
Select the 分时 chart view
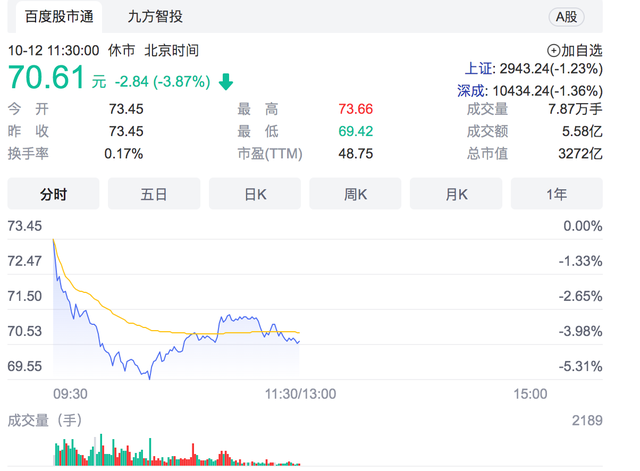pyautogui.click(x=54, y=194)
